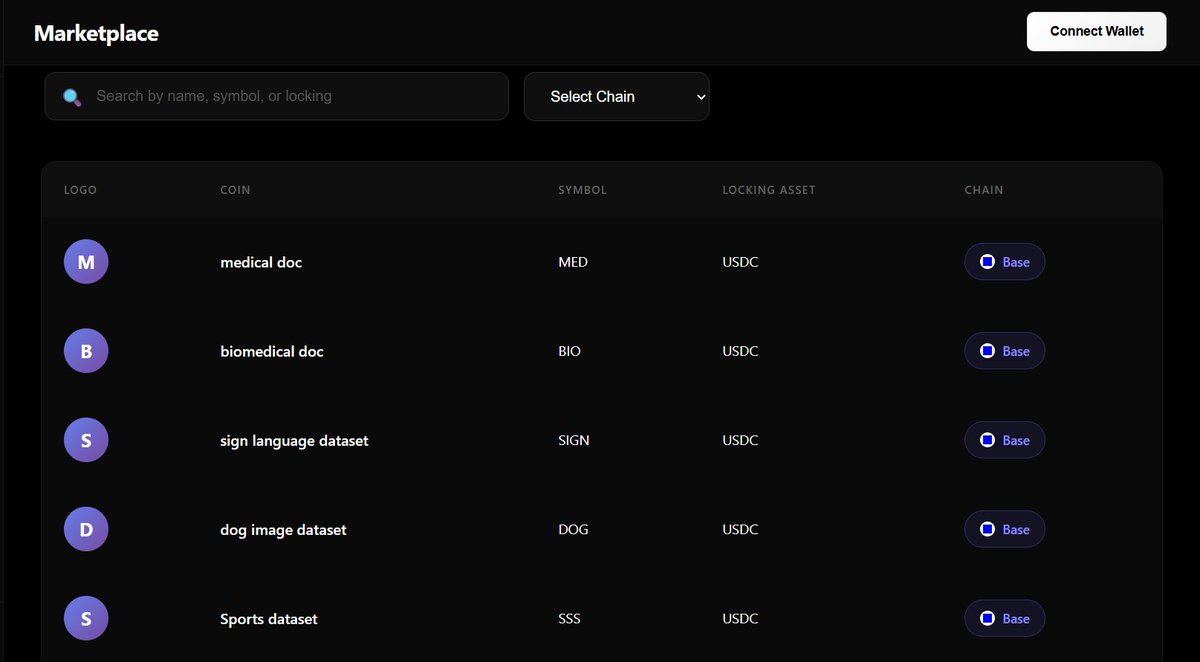Screen dimensions: 1200x662
Task: Open the Select Chain dropdown
Action: point(616,97)
